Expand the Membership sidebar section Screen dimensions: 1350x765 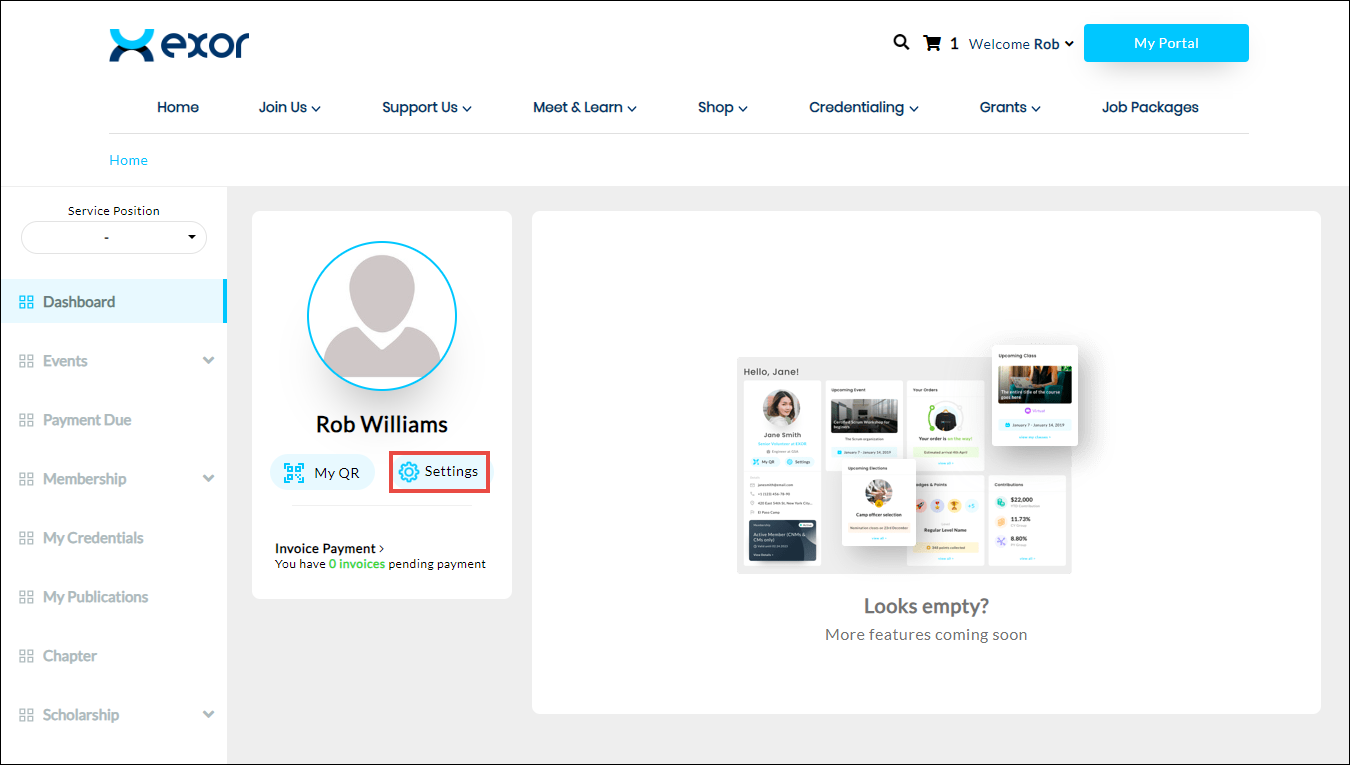point(208,479)
